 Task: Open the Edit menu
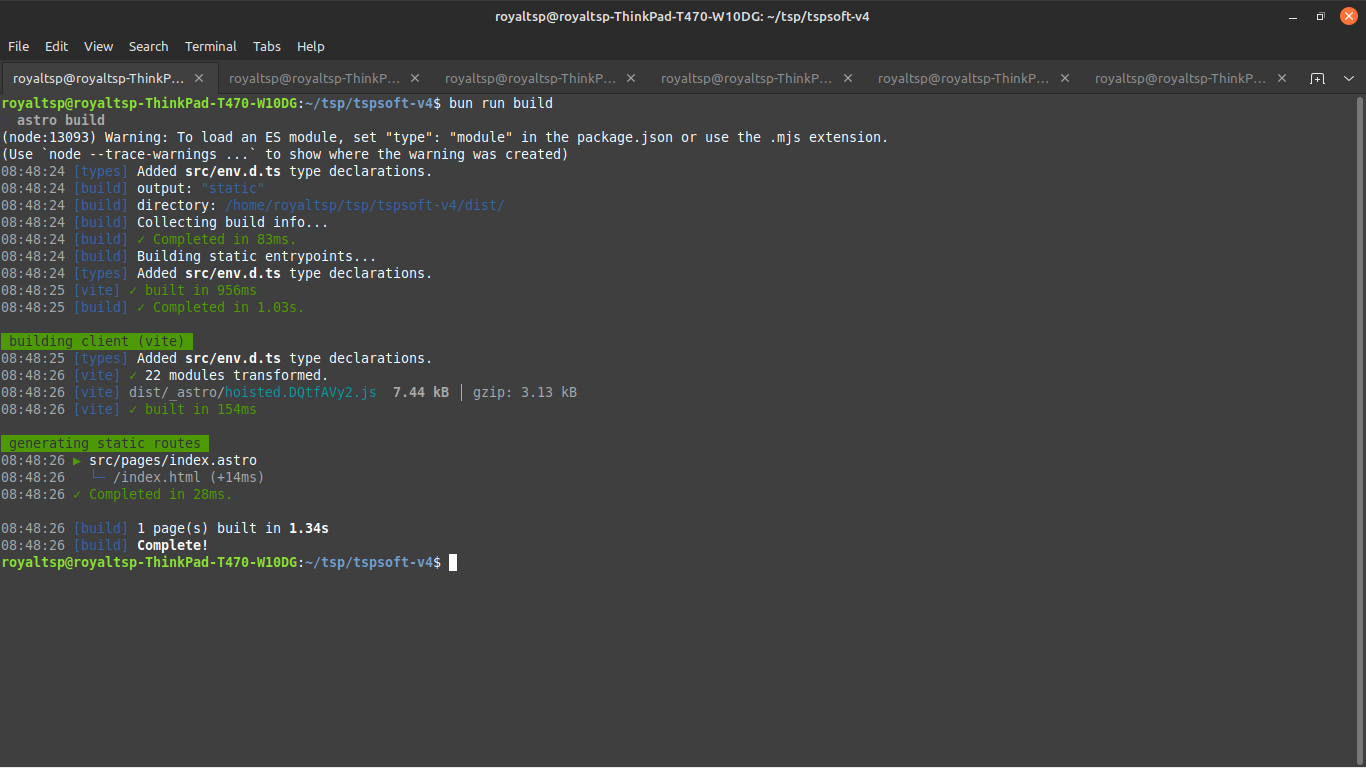(56, 46)
